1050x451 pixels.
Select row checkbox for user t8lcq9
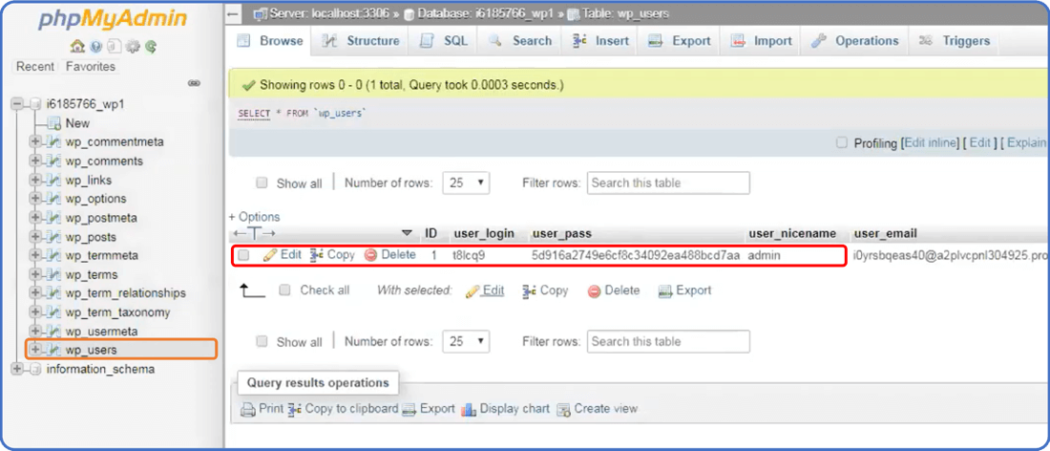[244, 255]
